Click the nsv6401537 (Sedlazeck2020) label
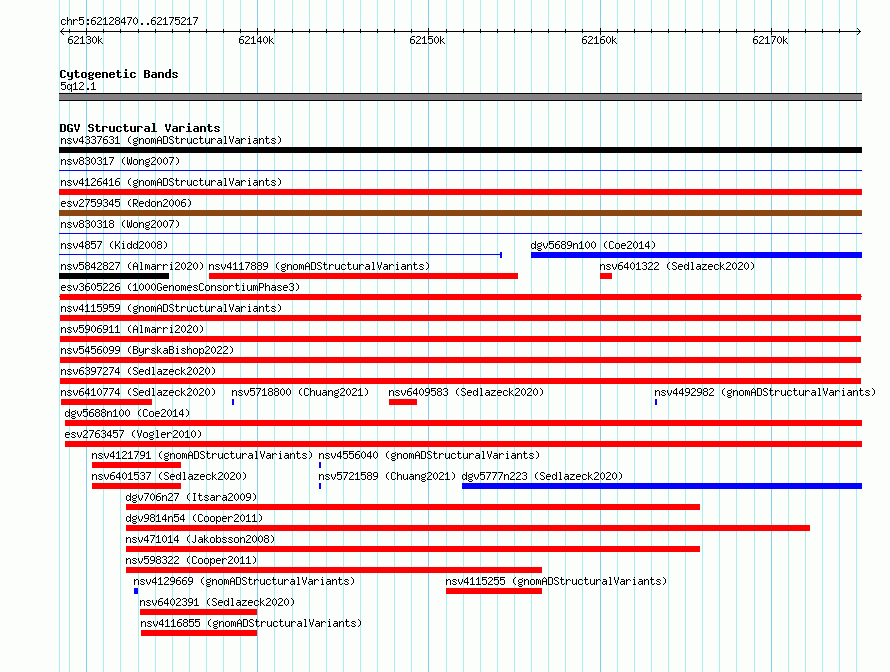The height and width of the screenshot is (672, 890). coord(169,476)
